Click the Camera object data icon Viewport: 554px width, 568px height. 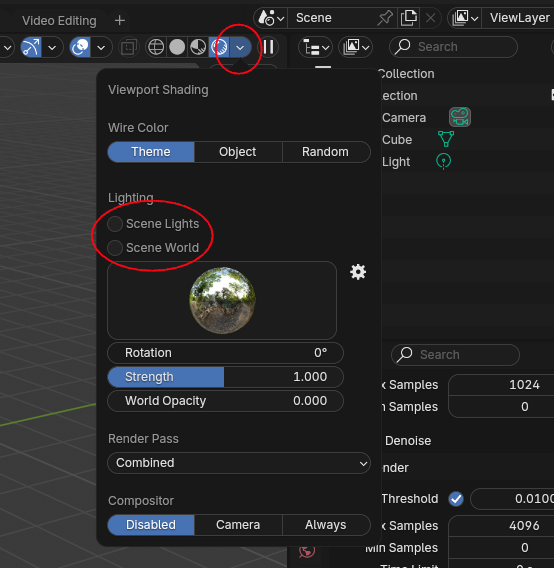pos(460,117)
